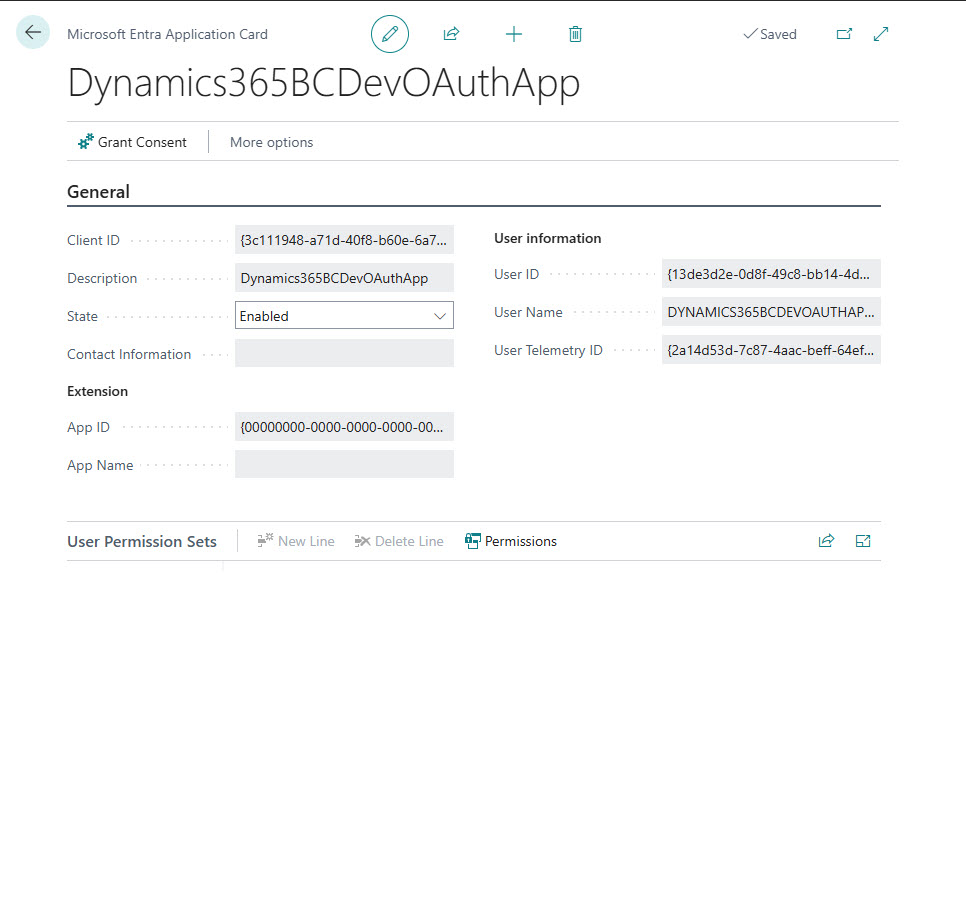The image size is (966, 907).
Task: Click the User Permission Sets heading
Action: pyautogui.click(x=142, y=541)
